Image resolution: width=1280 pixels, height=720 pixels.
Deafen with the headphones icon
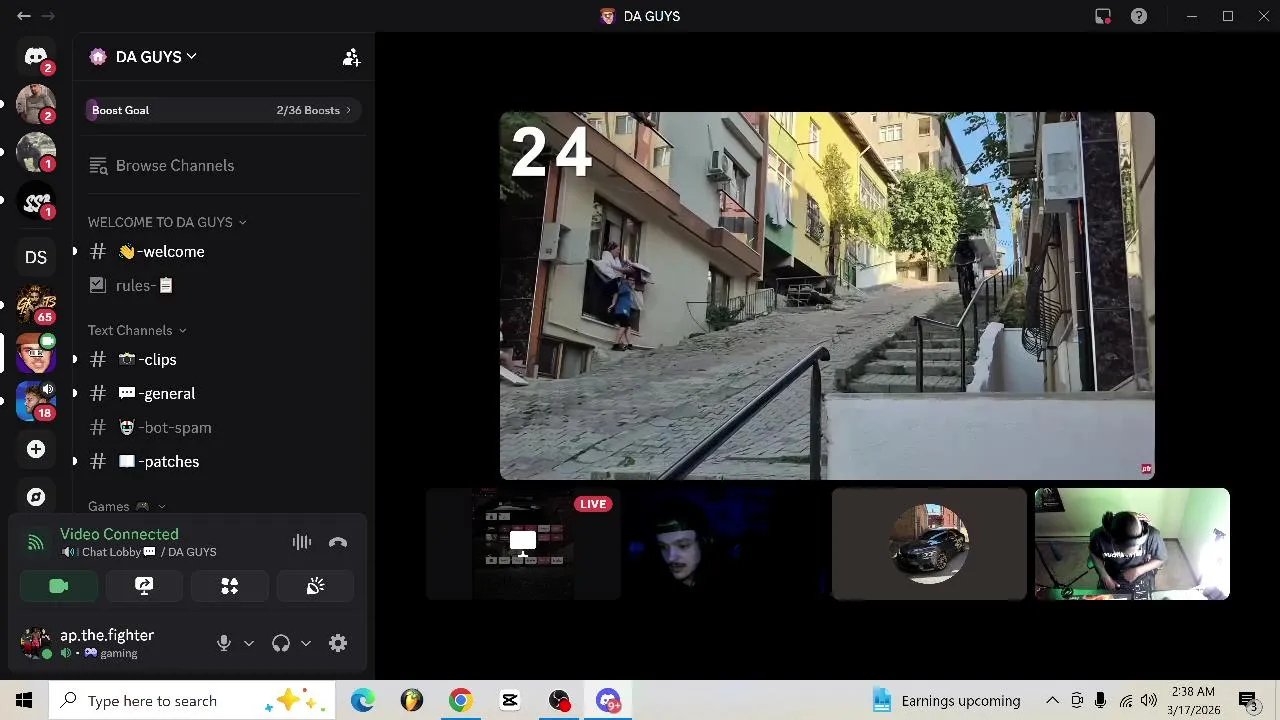[x=281, y=643]
